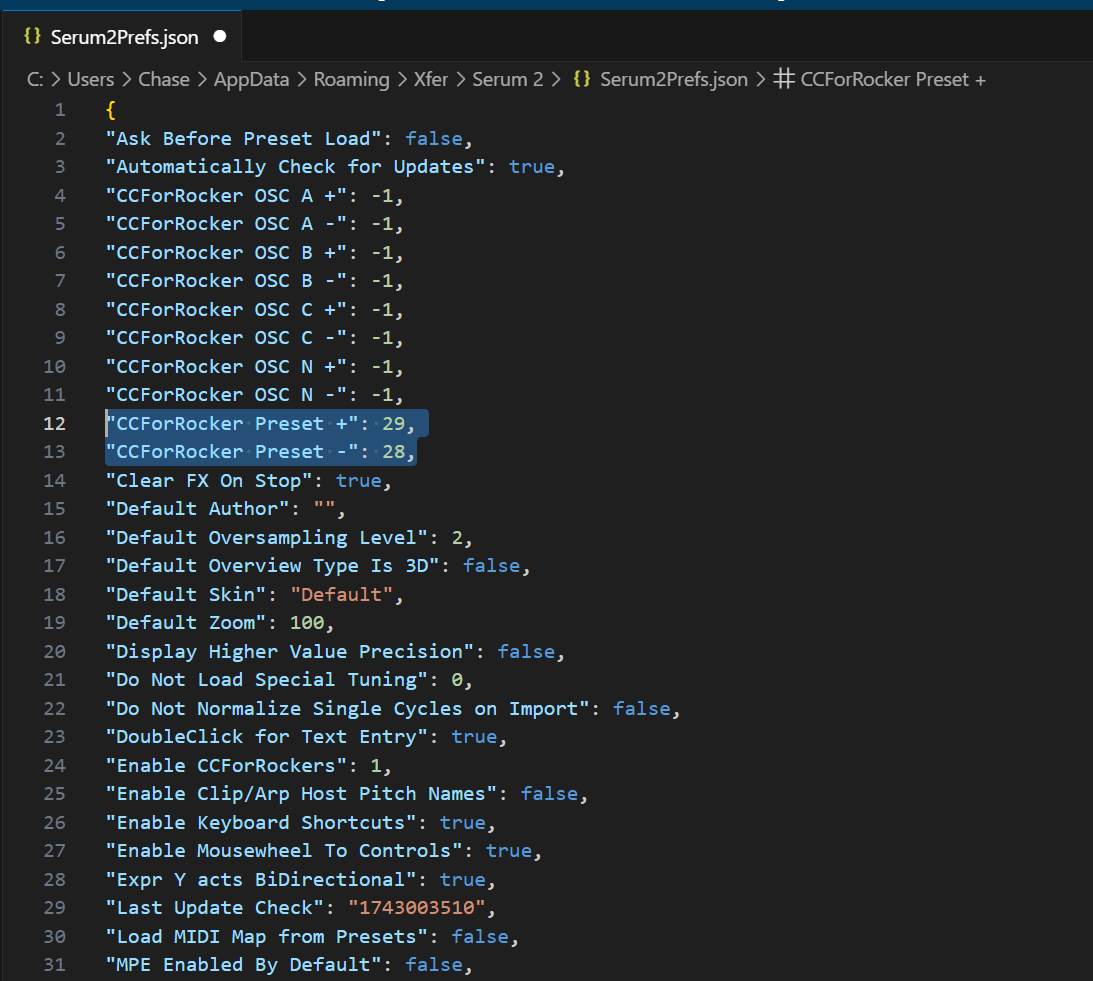Screen dimensions: 1093x981
Task: Click the "Enable Keyboard Shortcuts" key
Action: pyautogui.click(x=261, y=823)
